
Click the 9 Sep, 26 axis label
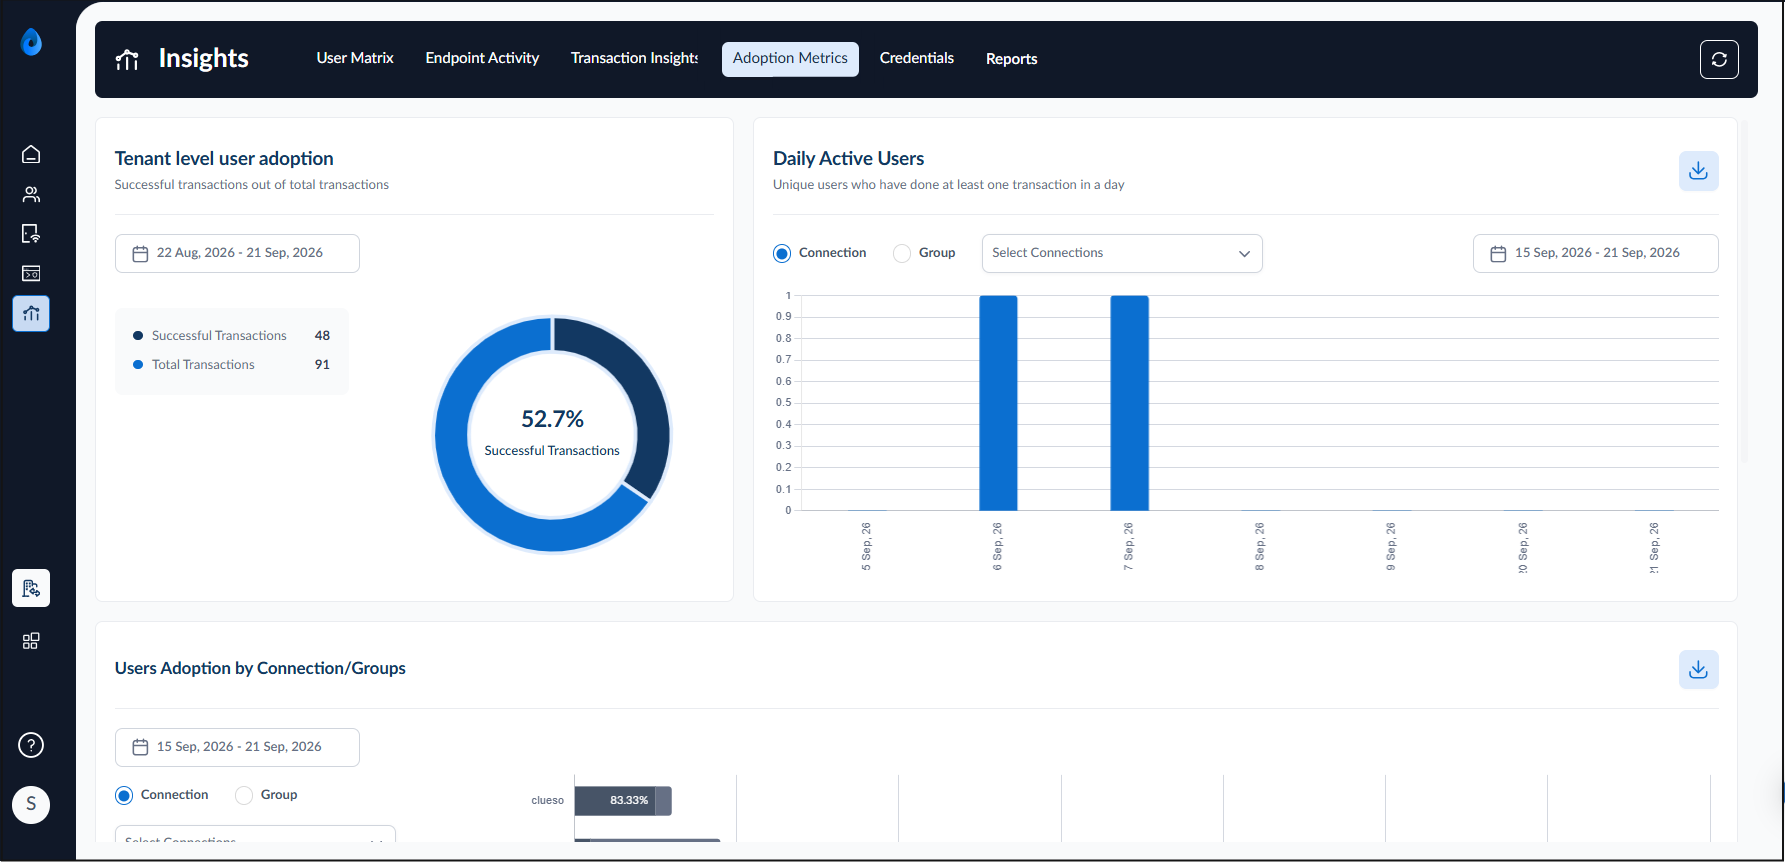coord(1390,547)
